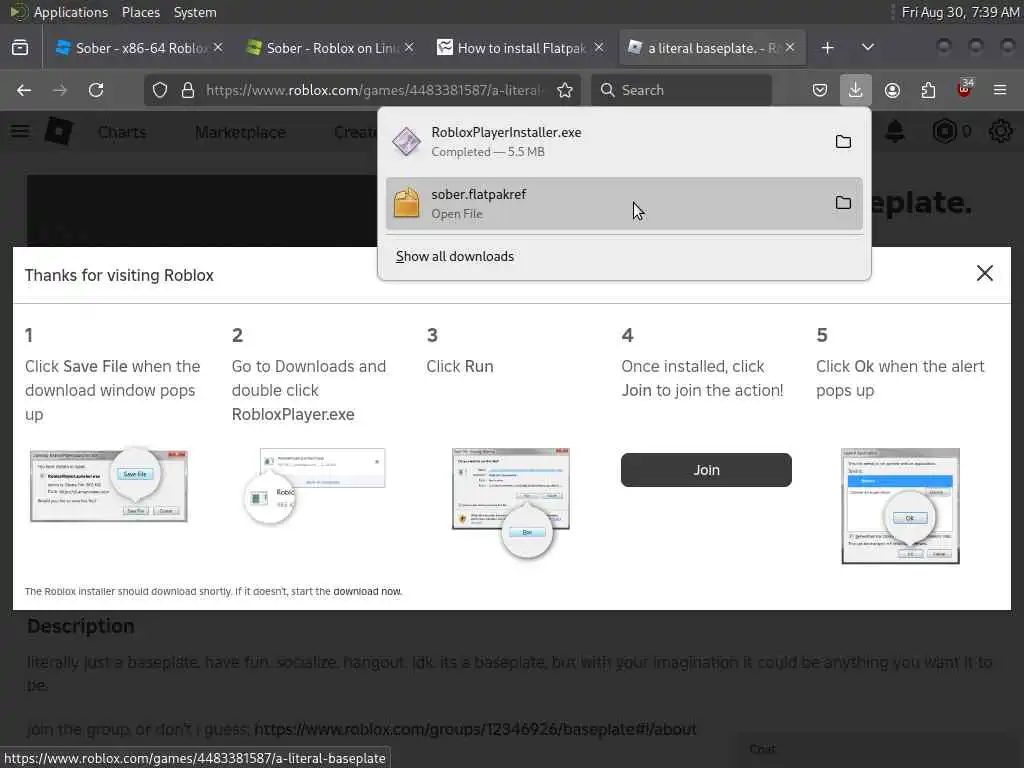Click the clock showing Fri Aug 30
The height and width of the screenshot is (768, 1024).
(x=960, y=12)
